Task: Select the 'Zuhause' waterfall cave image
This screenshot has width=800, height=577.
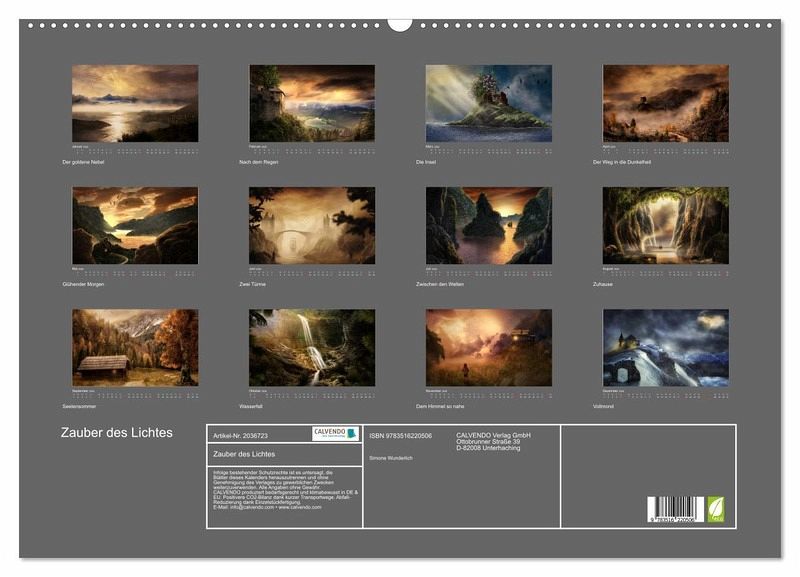Action: 665,225
